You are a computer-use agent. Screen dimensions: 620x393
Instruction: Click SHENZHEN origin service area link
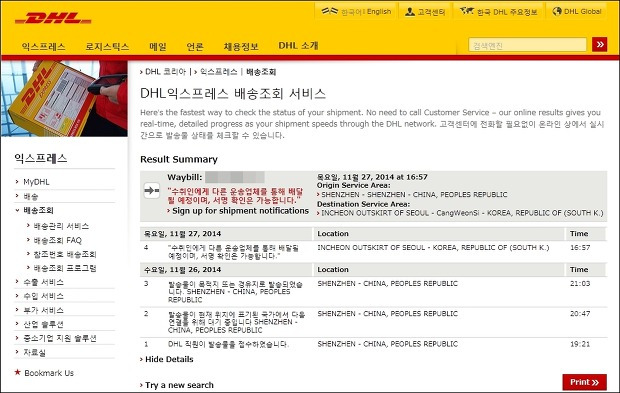(414, 195)
